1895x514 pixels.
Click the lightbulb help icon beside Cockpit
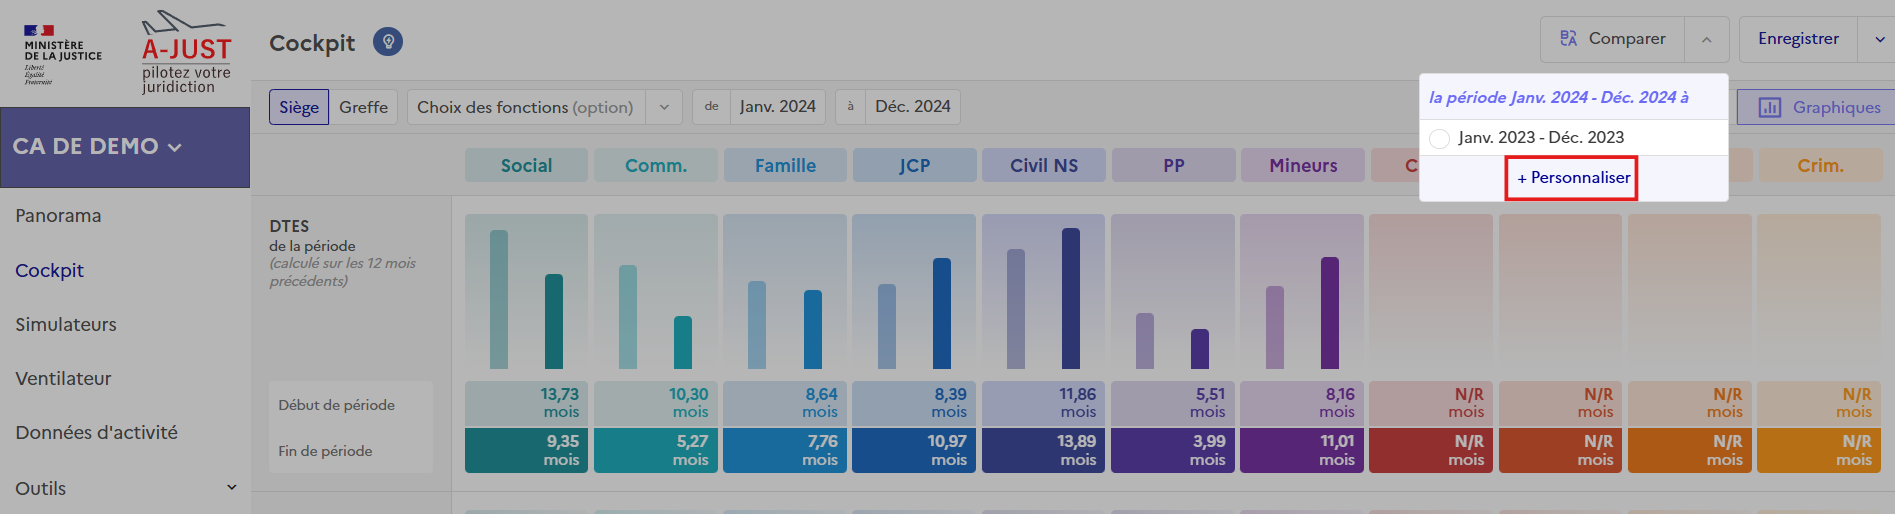(x=388, y=42)
